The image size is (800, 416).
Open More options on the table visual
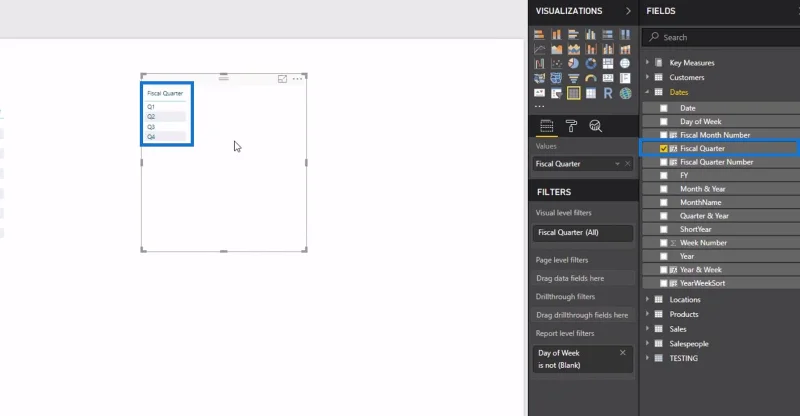click(x=297, y=79)
